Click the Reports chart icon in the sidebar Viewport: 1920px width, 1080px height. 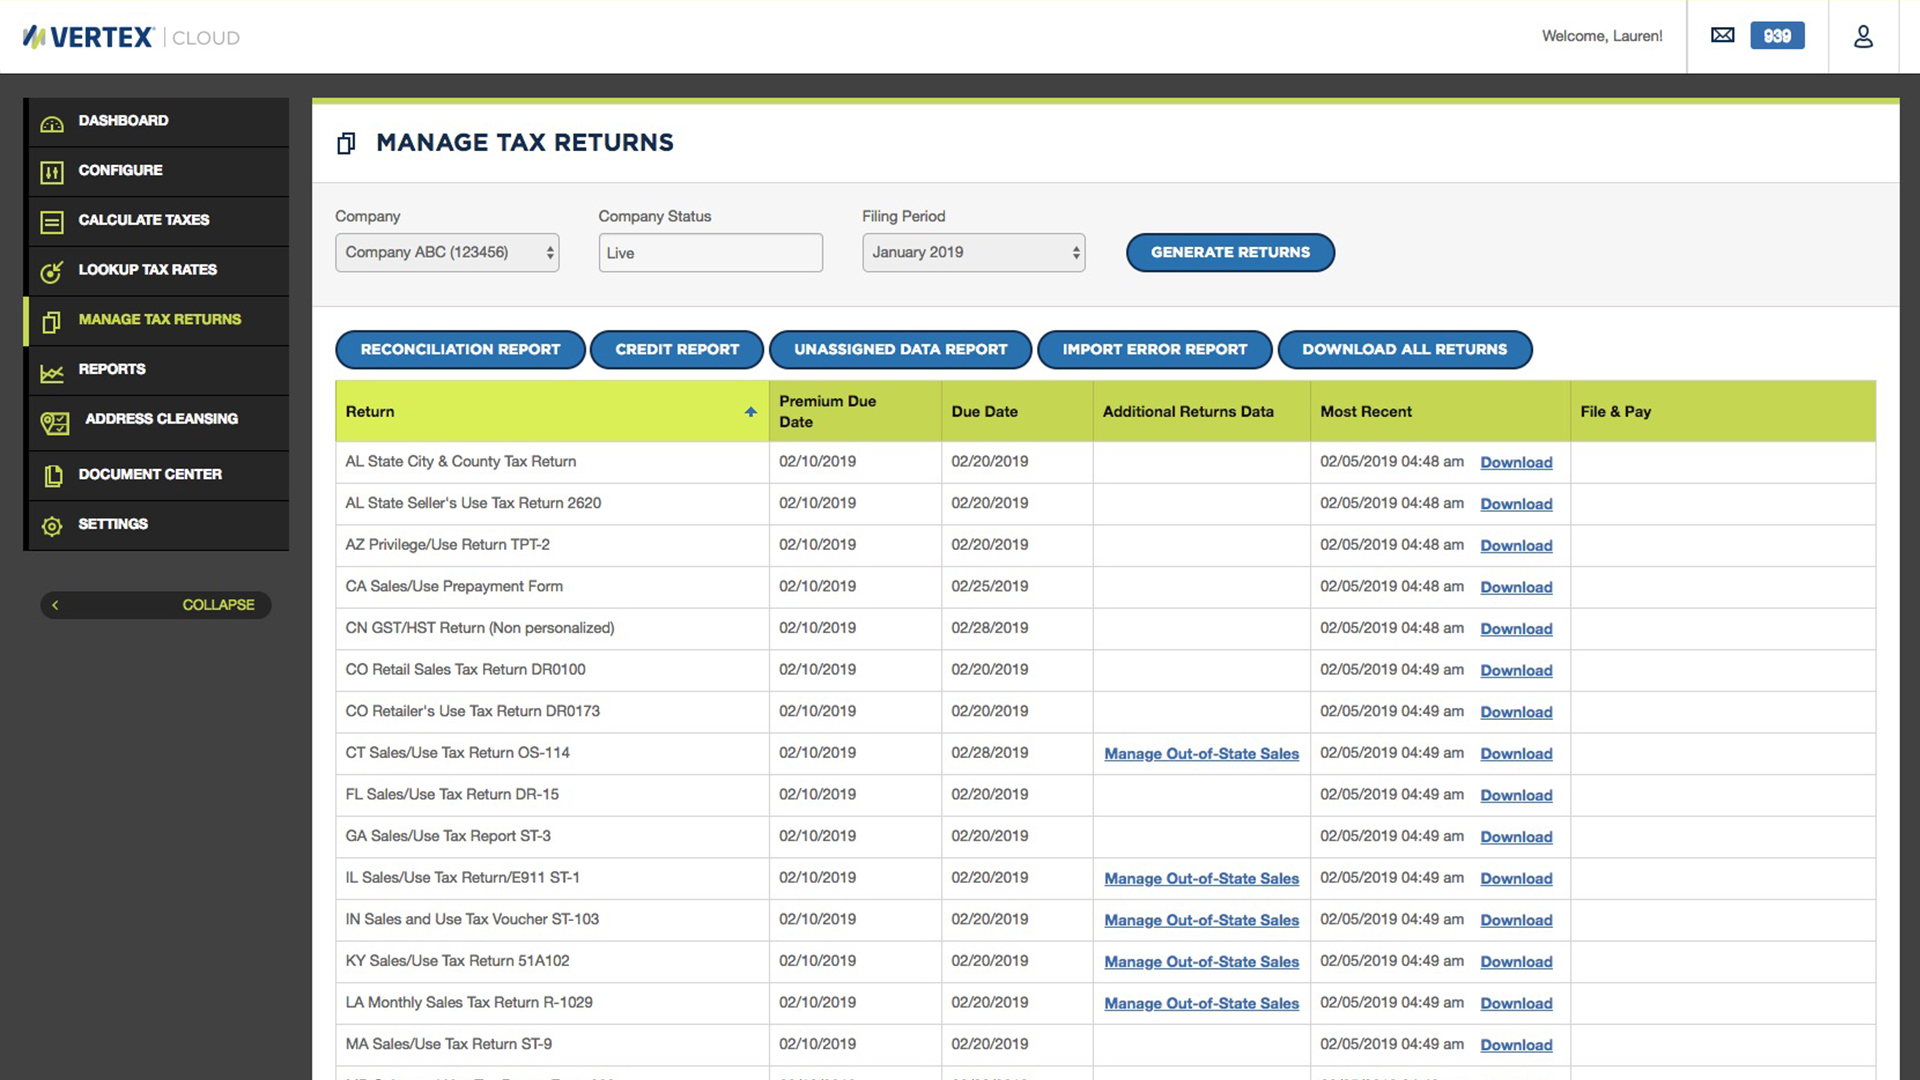pos(52,372)
